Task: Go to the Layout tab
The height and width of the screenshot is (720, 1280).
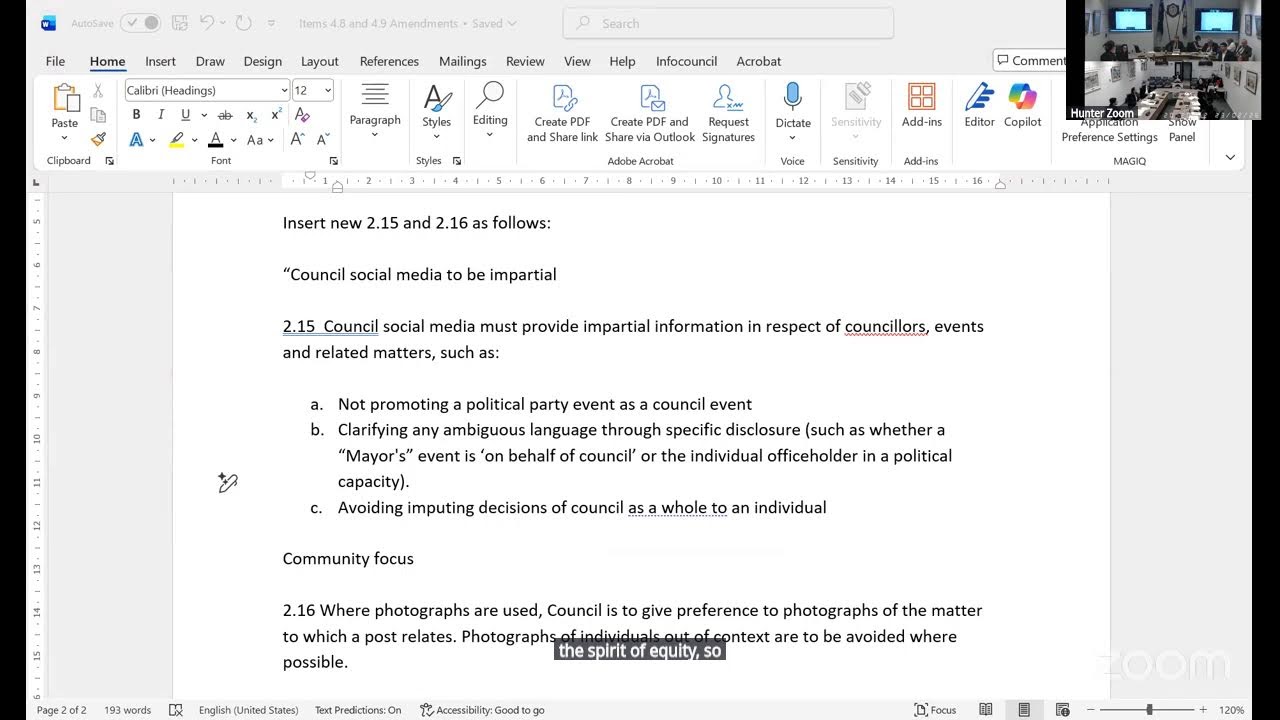Action: pos(320,61)
